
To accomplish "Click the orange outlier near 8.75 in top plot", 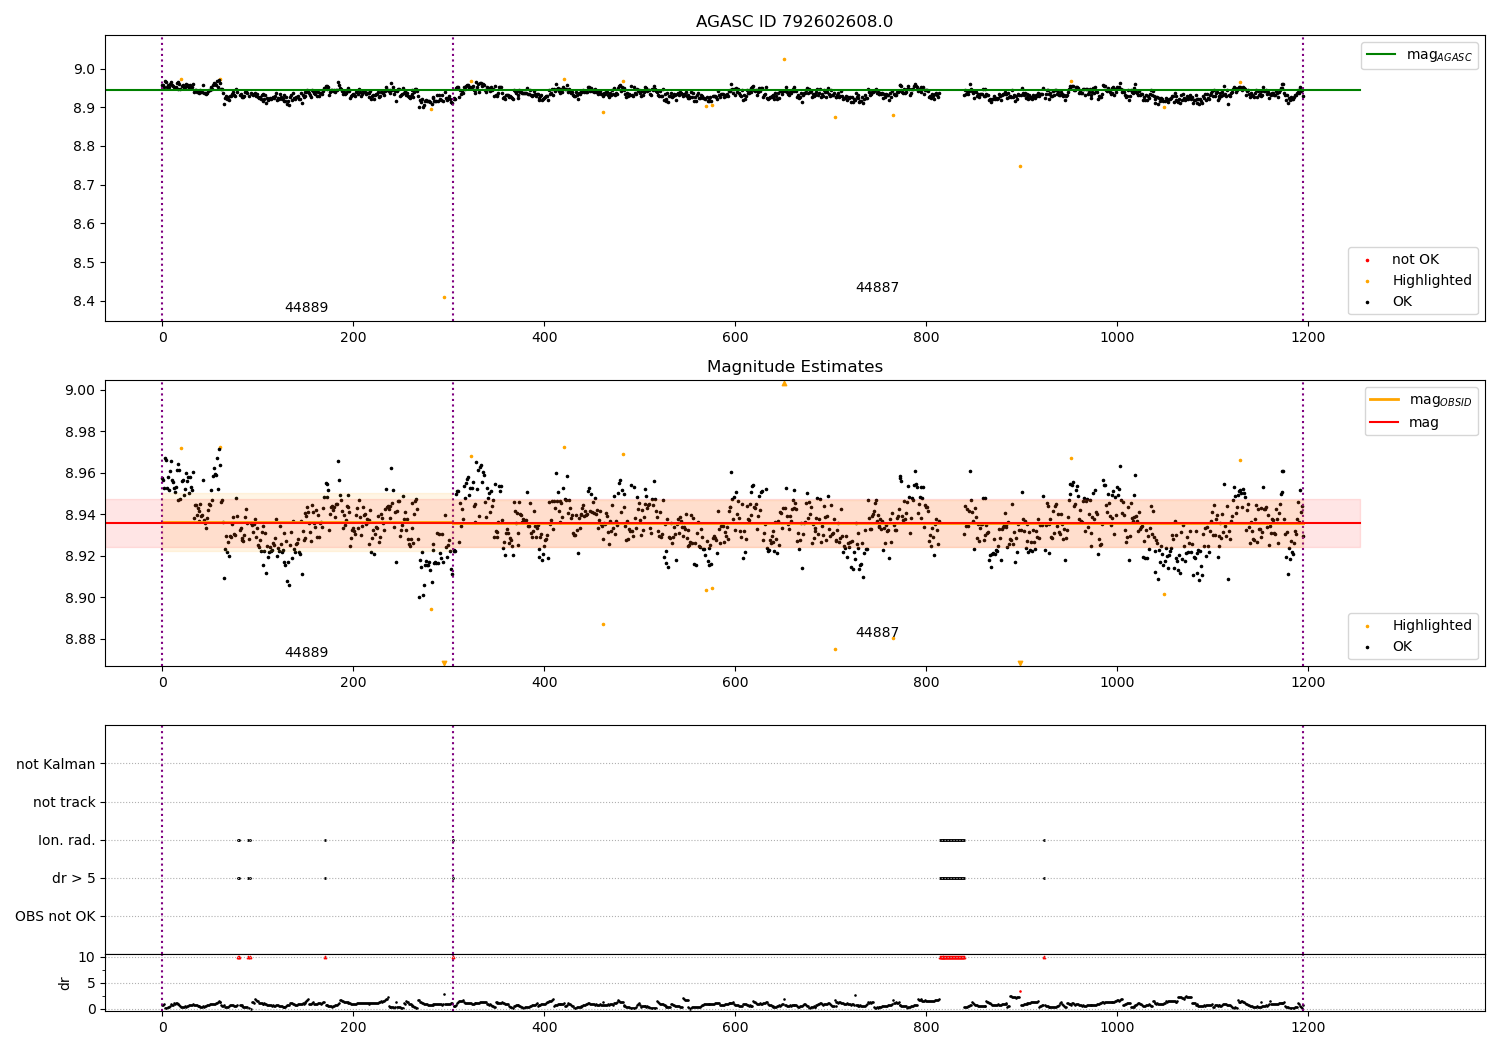I will [x=1020, y=166].
